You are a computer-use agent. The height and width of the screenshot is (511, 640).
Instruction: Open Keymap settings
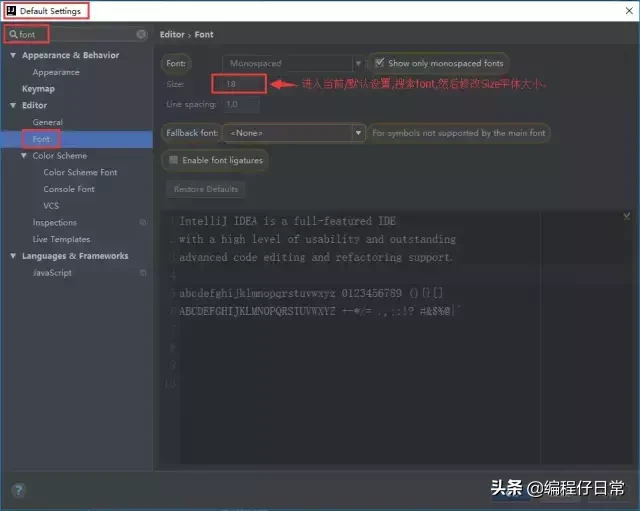coord(38,89)
